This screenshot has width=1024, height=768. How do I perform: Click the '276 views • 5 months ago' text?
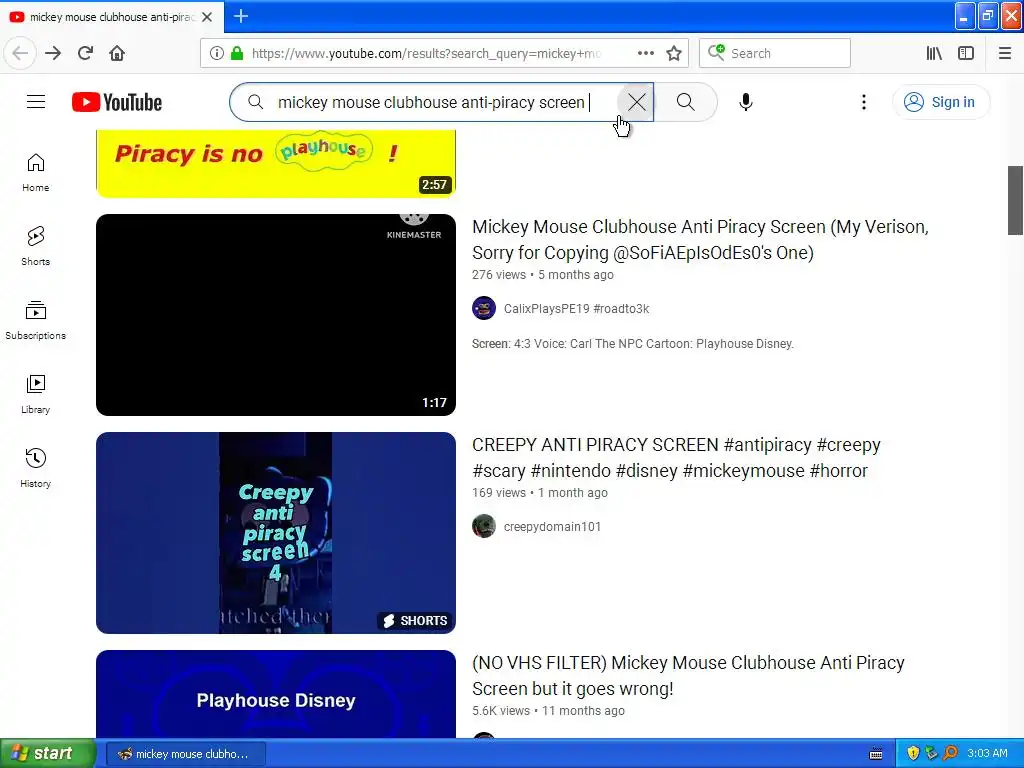click(543, 274)
